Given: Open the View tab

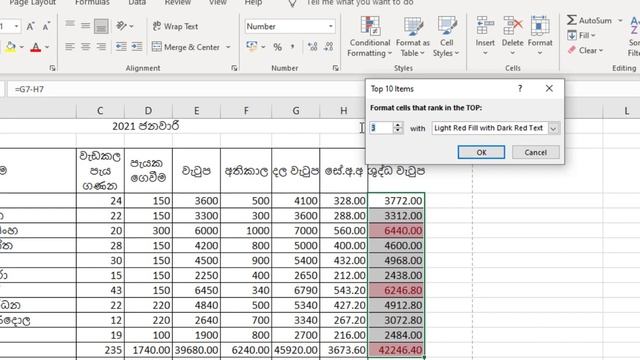Looking at the screenshot, I should coord(218,3).
